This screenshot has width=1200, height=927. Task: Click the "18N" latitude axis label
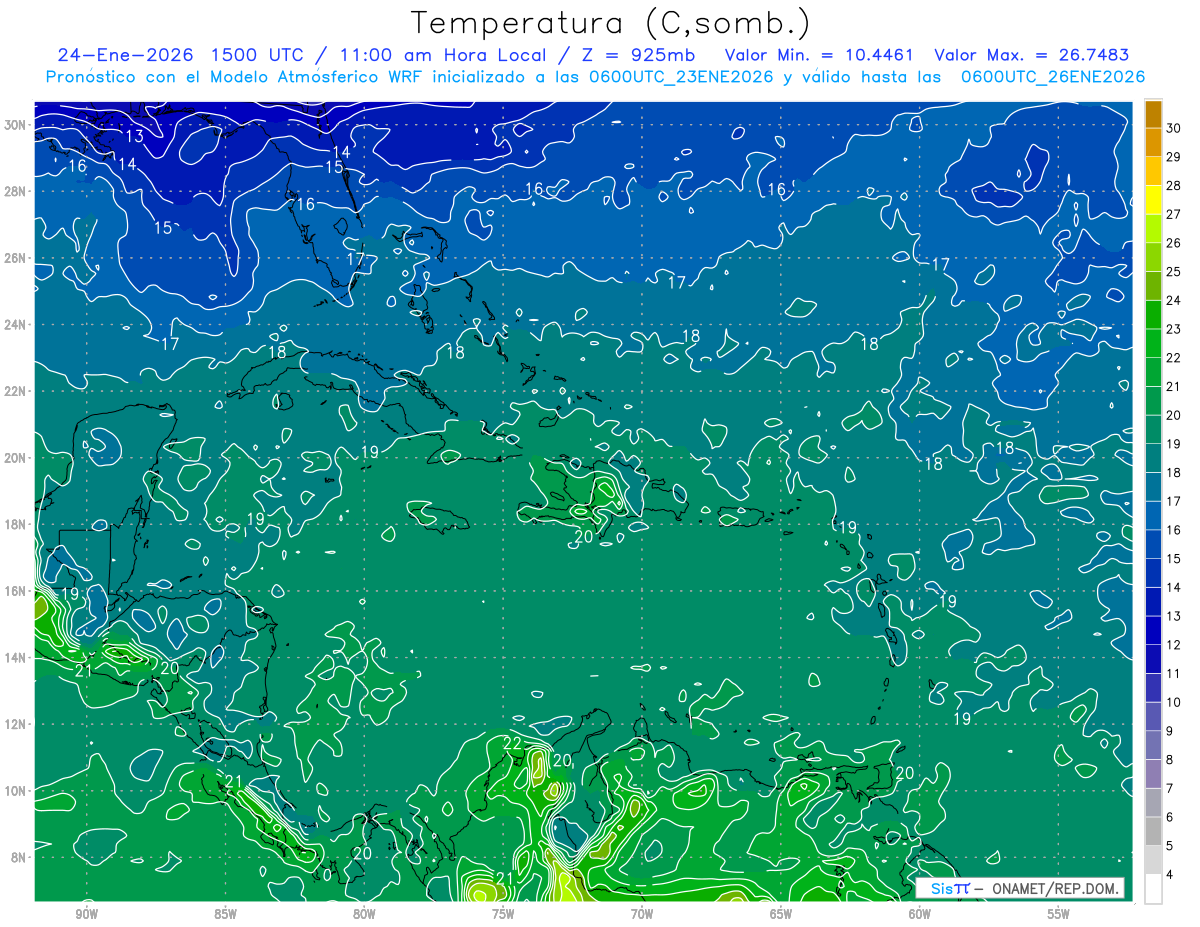[x=15, y=524]
